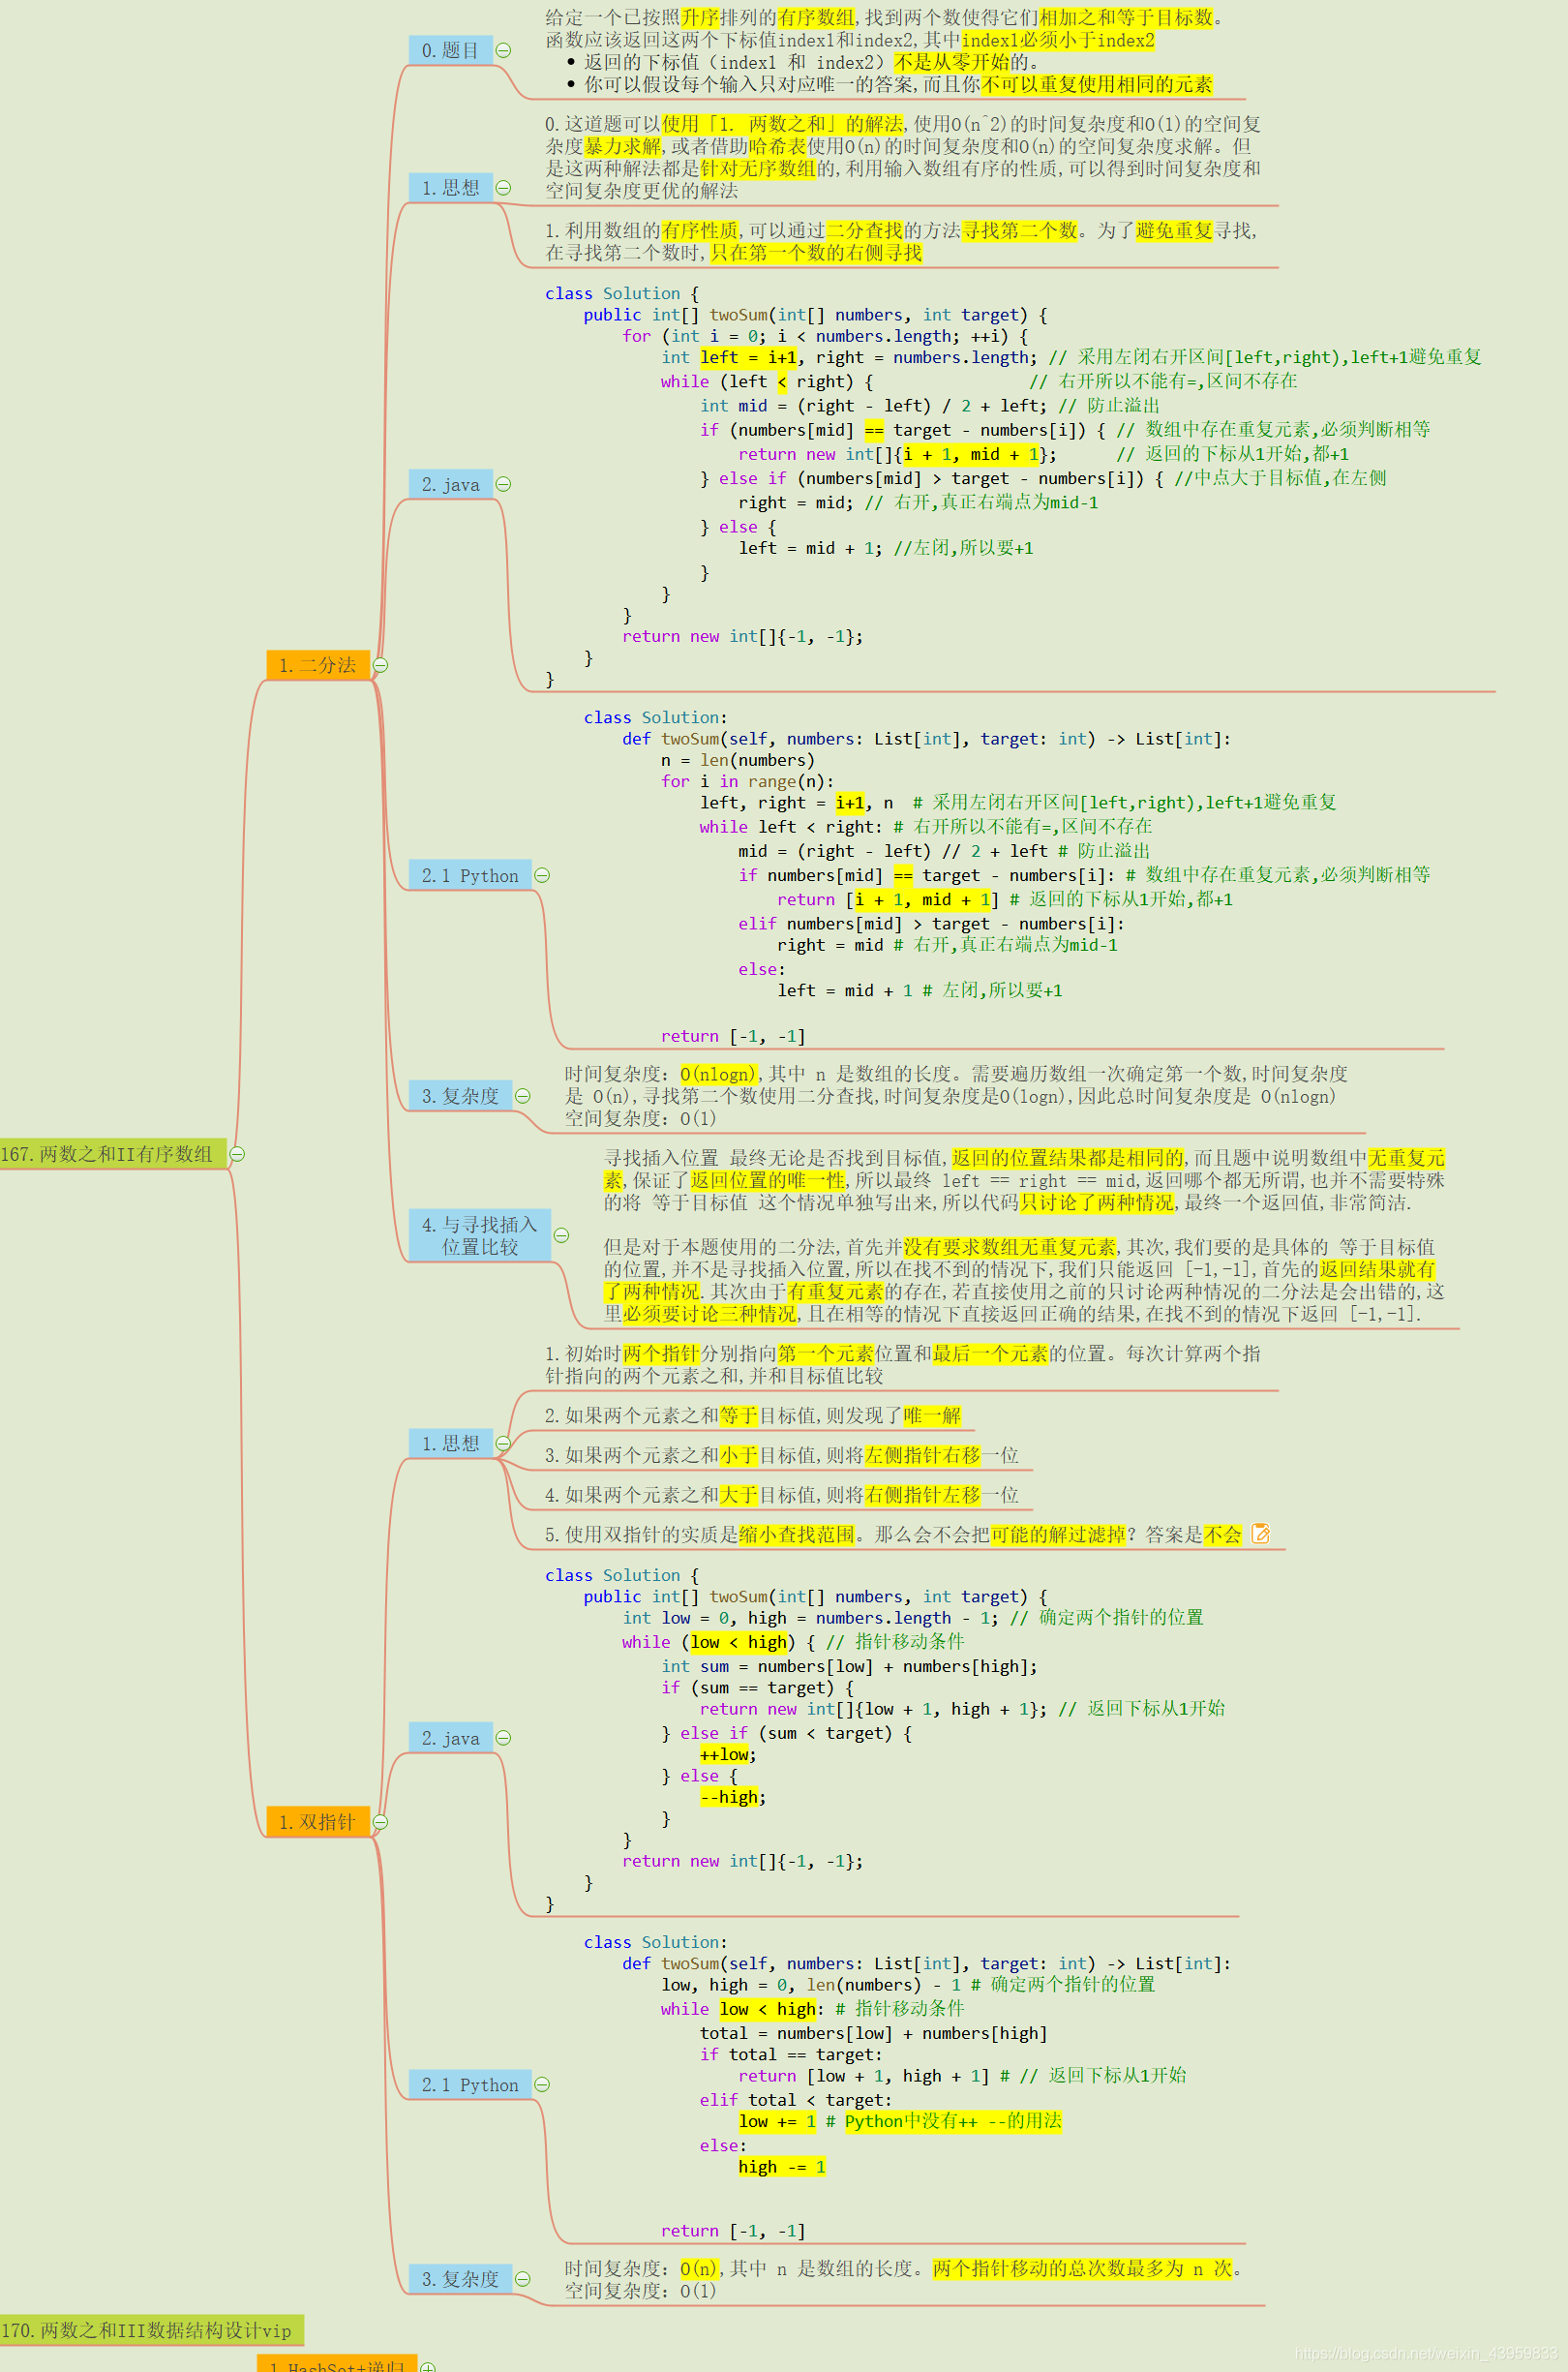The height and width of the screenshot is (2372, 1568).
Task: Select the 3. 复杂度 label in 双指针 branch
Action: tap(460, 2279)
